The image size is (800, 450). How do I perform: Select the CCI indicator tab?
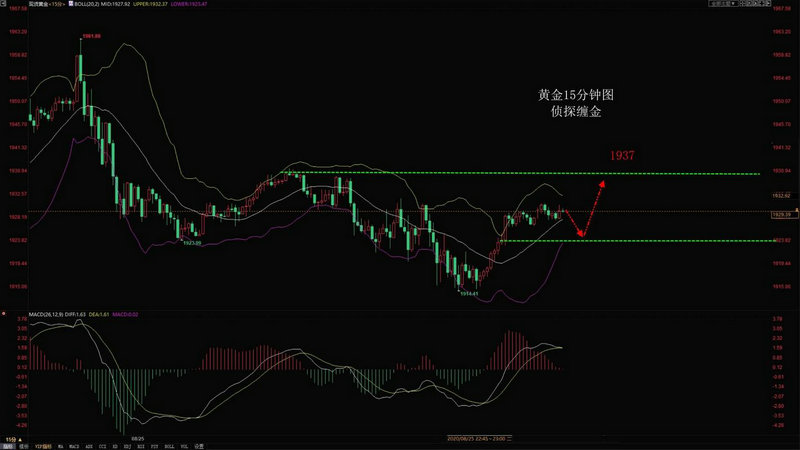click(103, 446)
